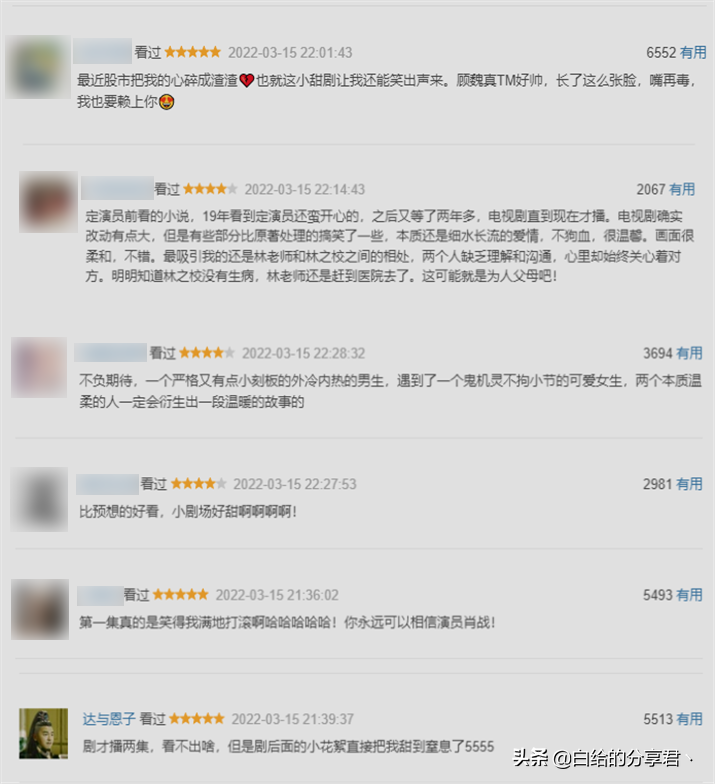Open the avatar beside the 22:14:43 review

[x=48, y=202]
